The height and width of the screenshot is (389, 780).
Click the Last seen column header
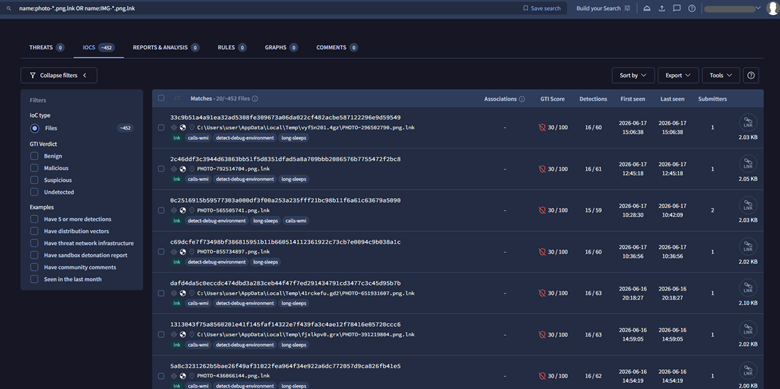tap(672, 99)
